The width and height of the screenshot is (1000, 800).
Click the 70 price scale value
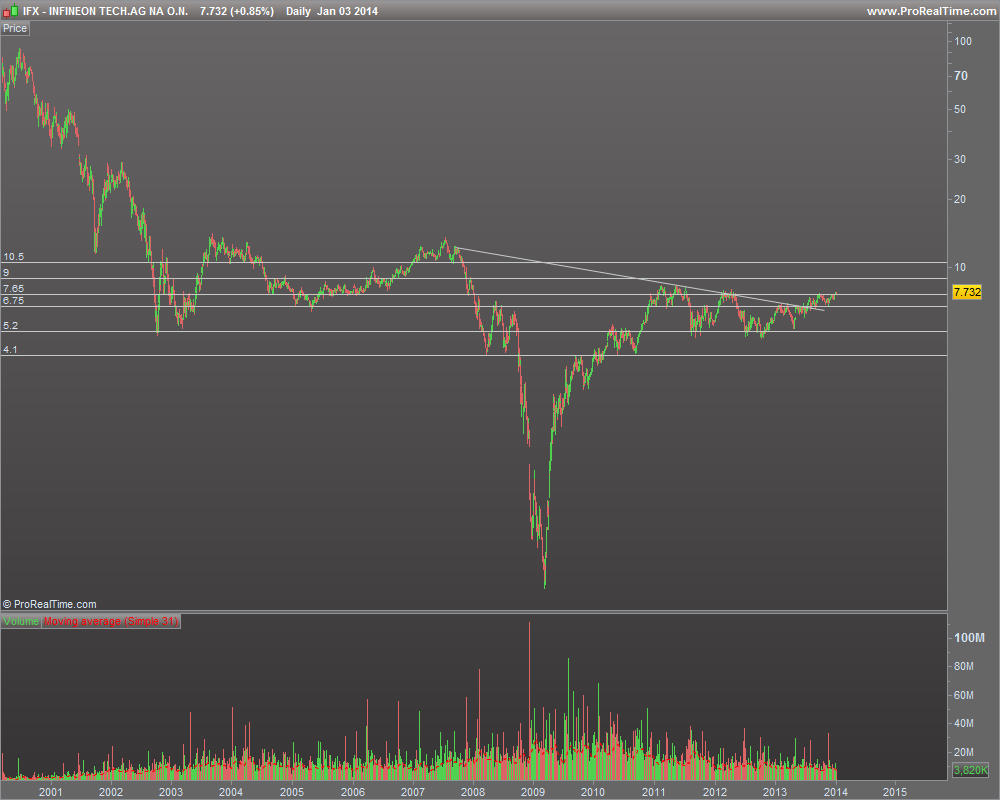[x=961, y=75]
